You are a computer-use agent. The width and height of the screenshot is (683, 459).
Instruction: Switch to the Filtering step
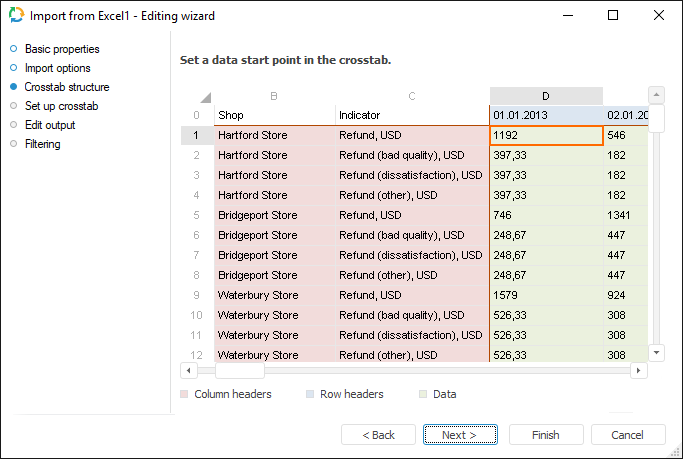(42, 144)
